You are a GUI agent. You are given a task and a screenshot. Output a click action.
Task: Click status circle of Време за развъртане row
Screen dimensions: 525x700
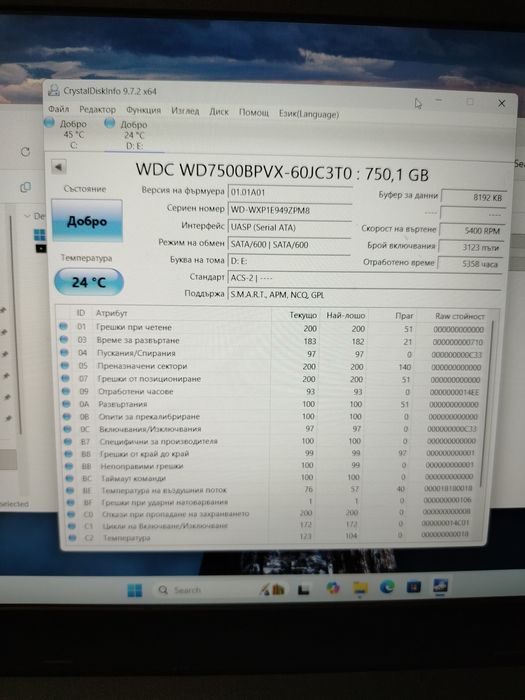[x=64, y=340]
